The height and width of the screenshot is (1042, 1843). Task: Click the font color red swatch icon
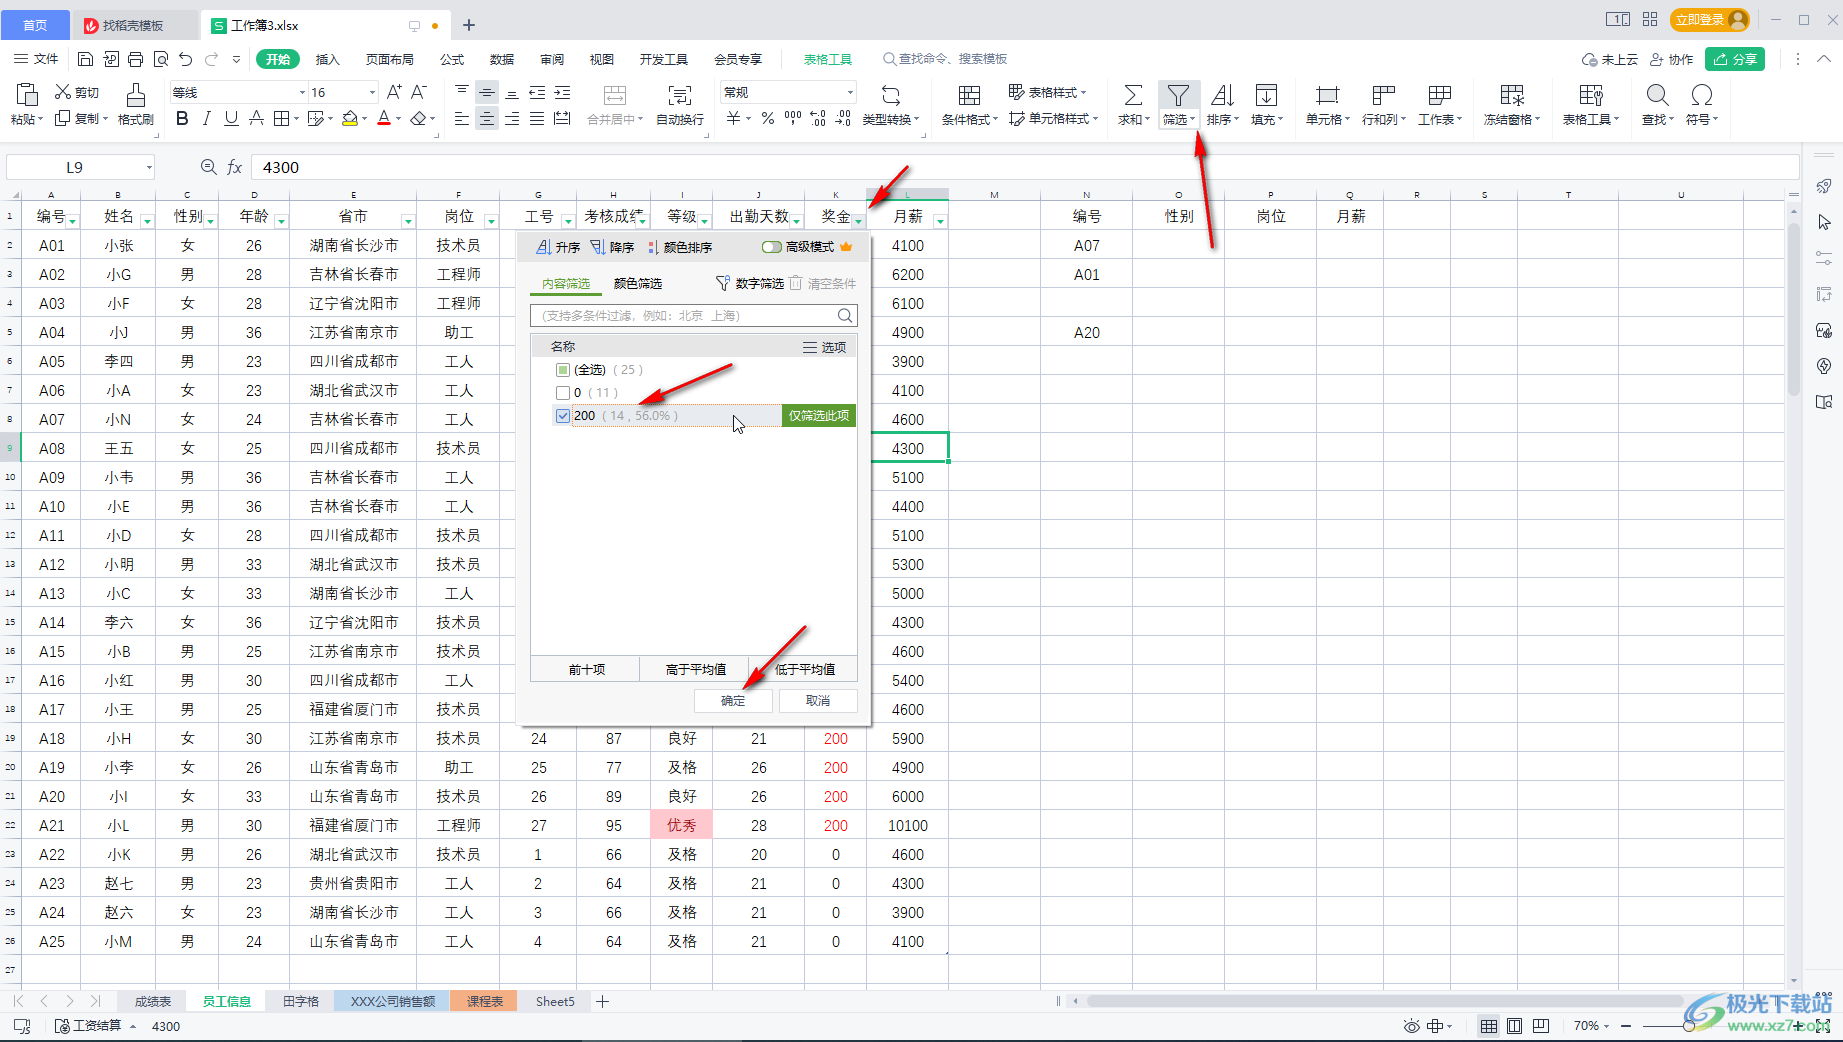click(384, 119)
